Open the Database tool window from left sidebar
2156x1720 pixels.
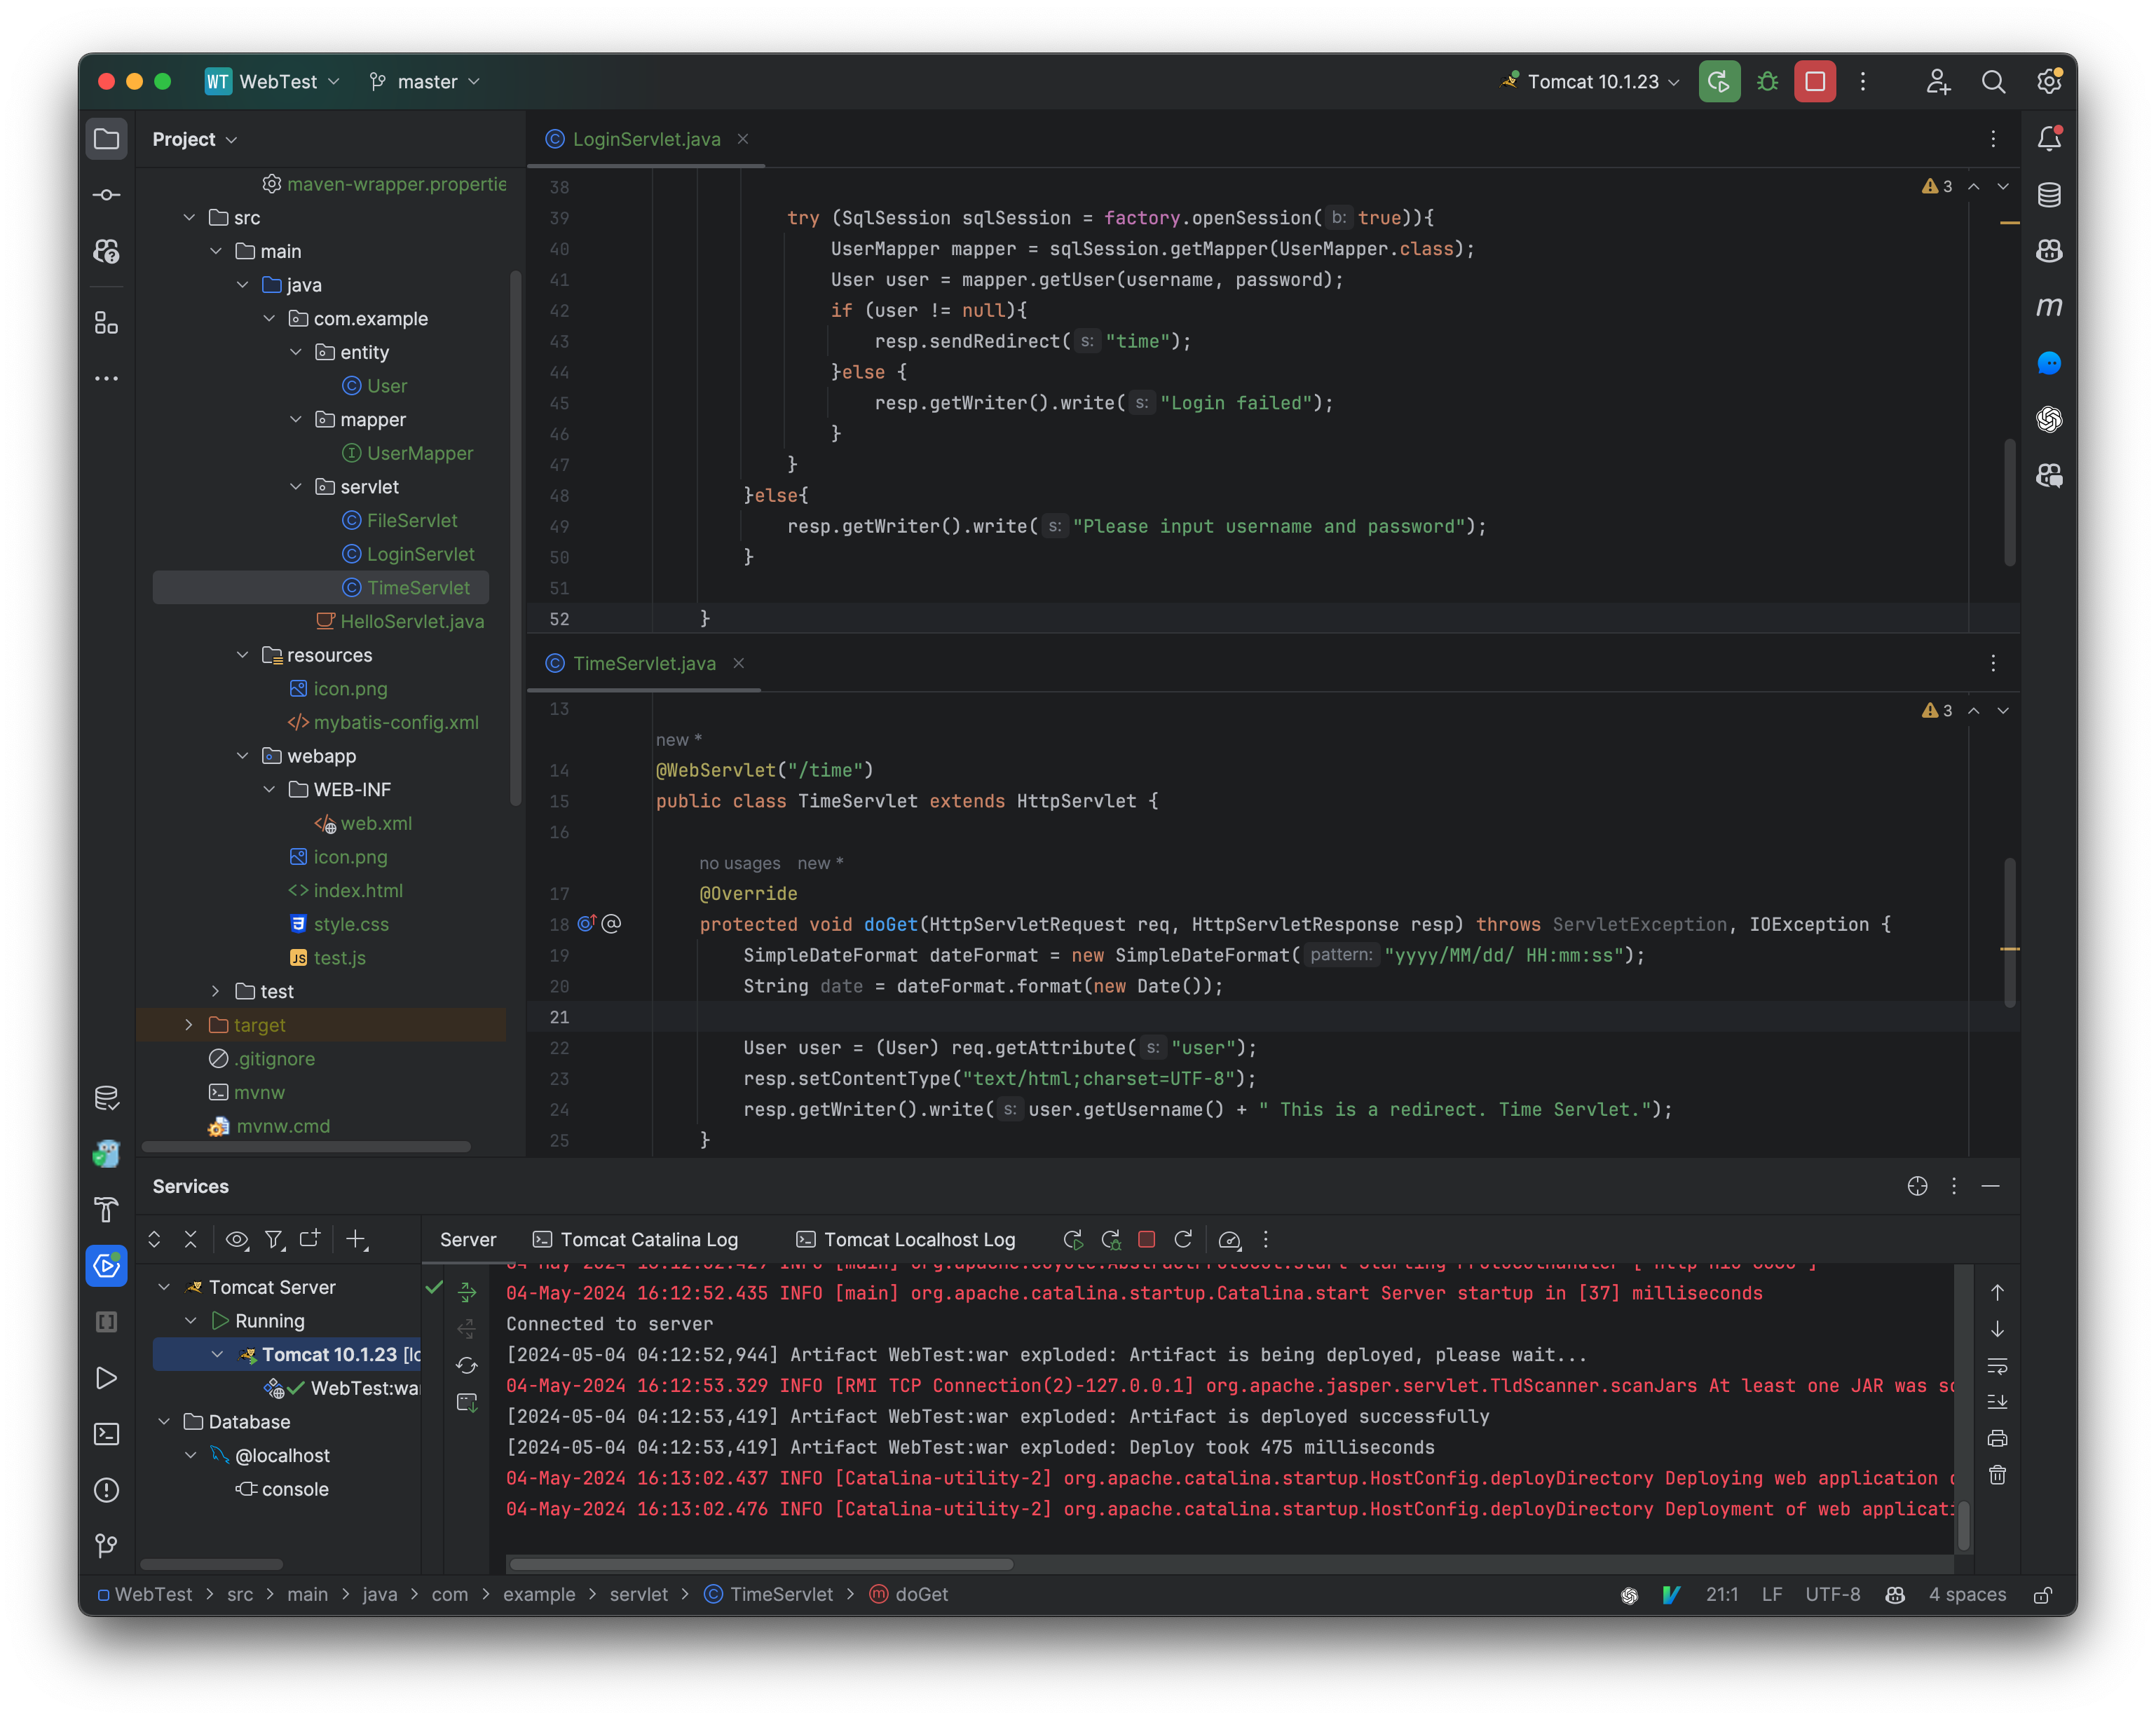coord(106,1097)
